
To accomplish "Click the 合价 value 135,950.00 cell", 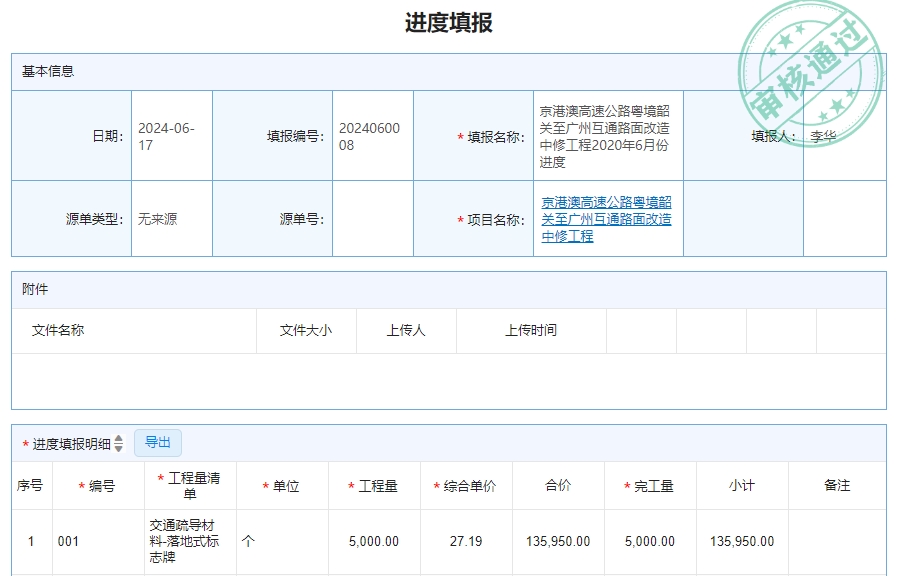I will pos(558,541).
